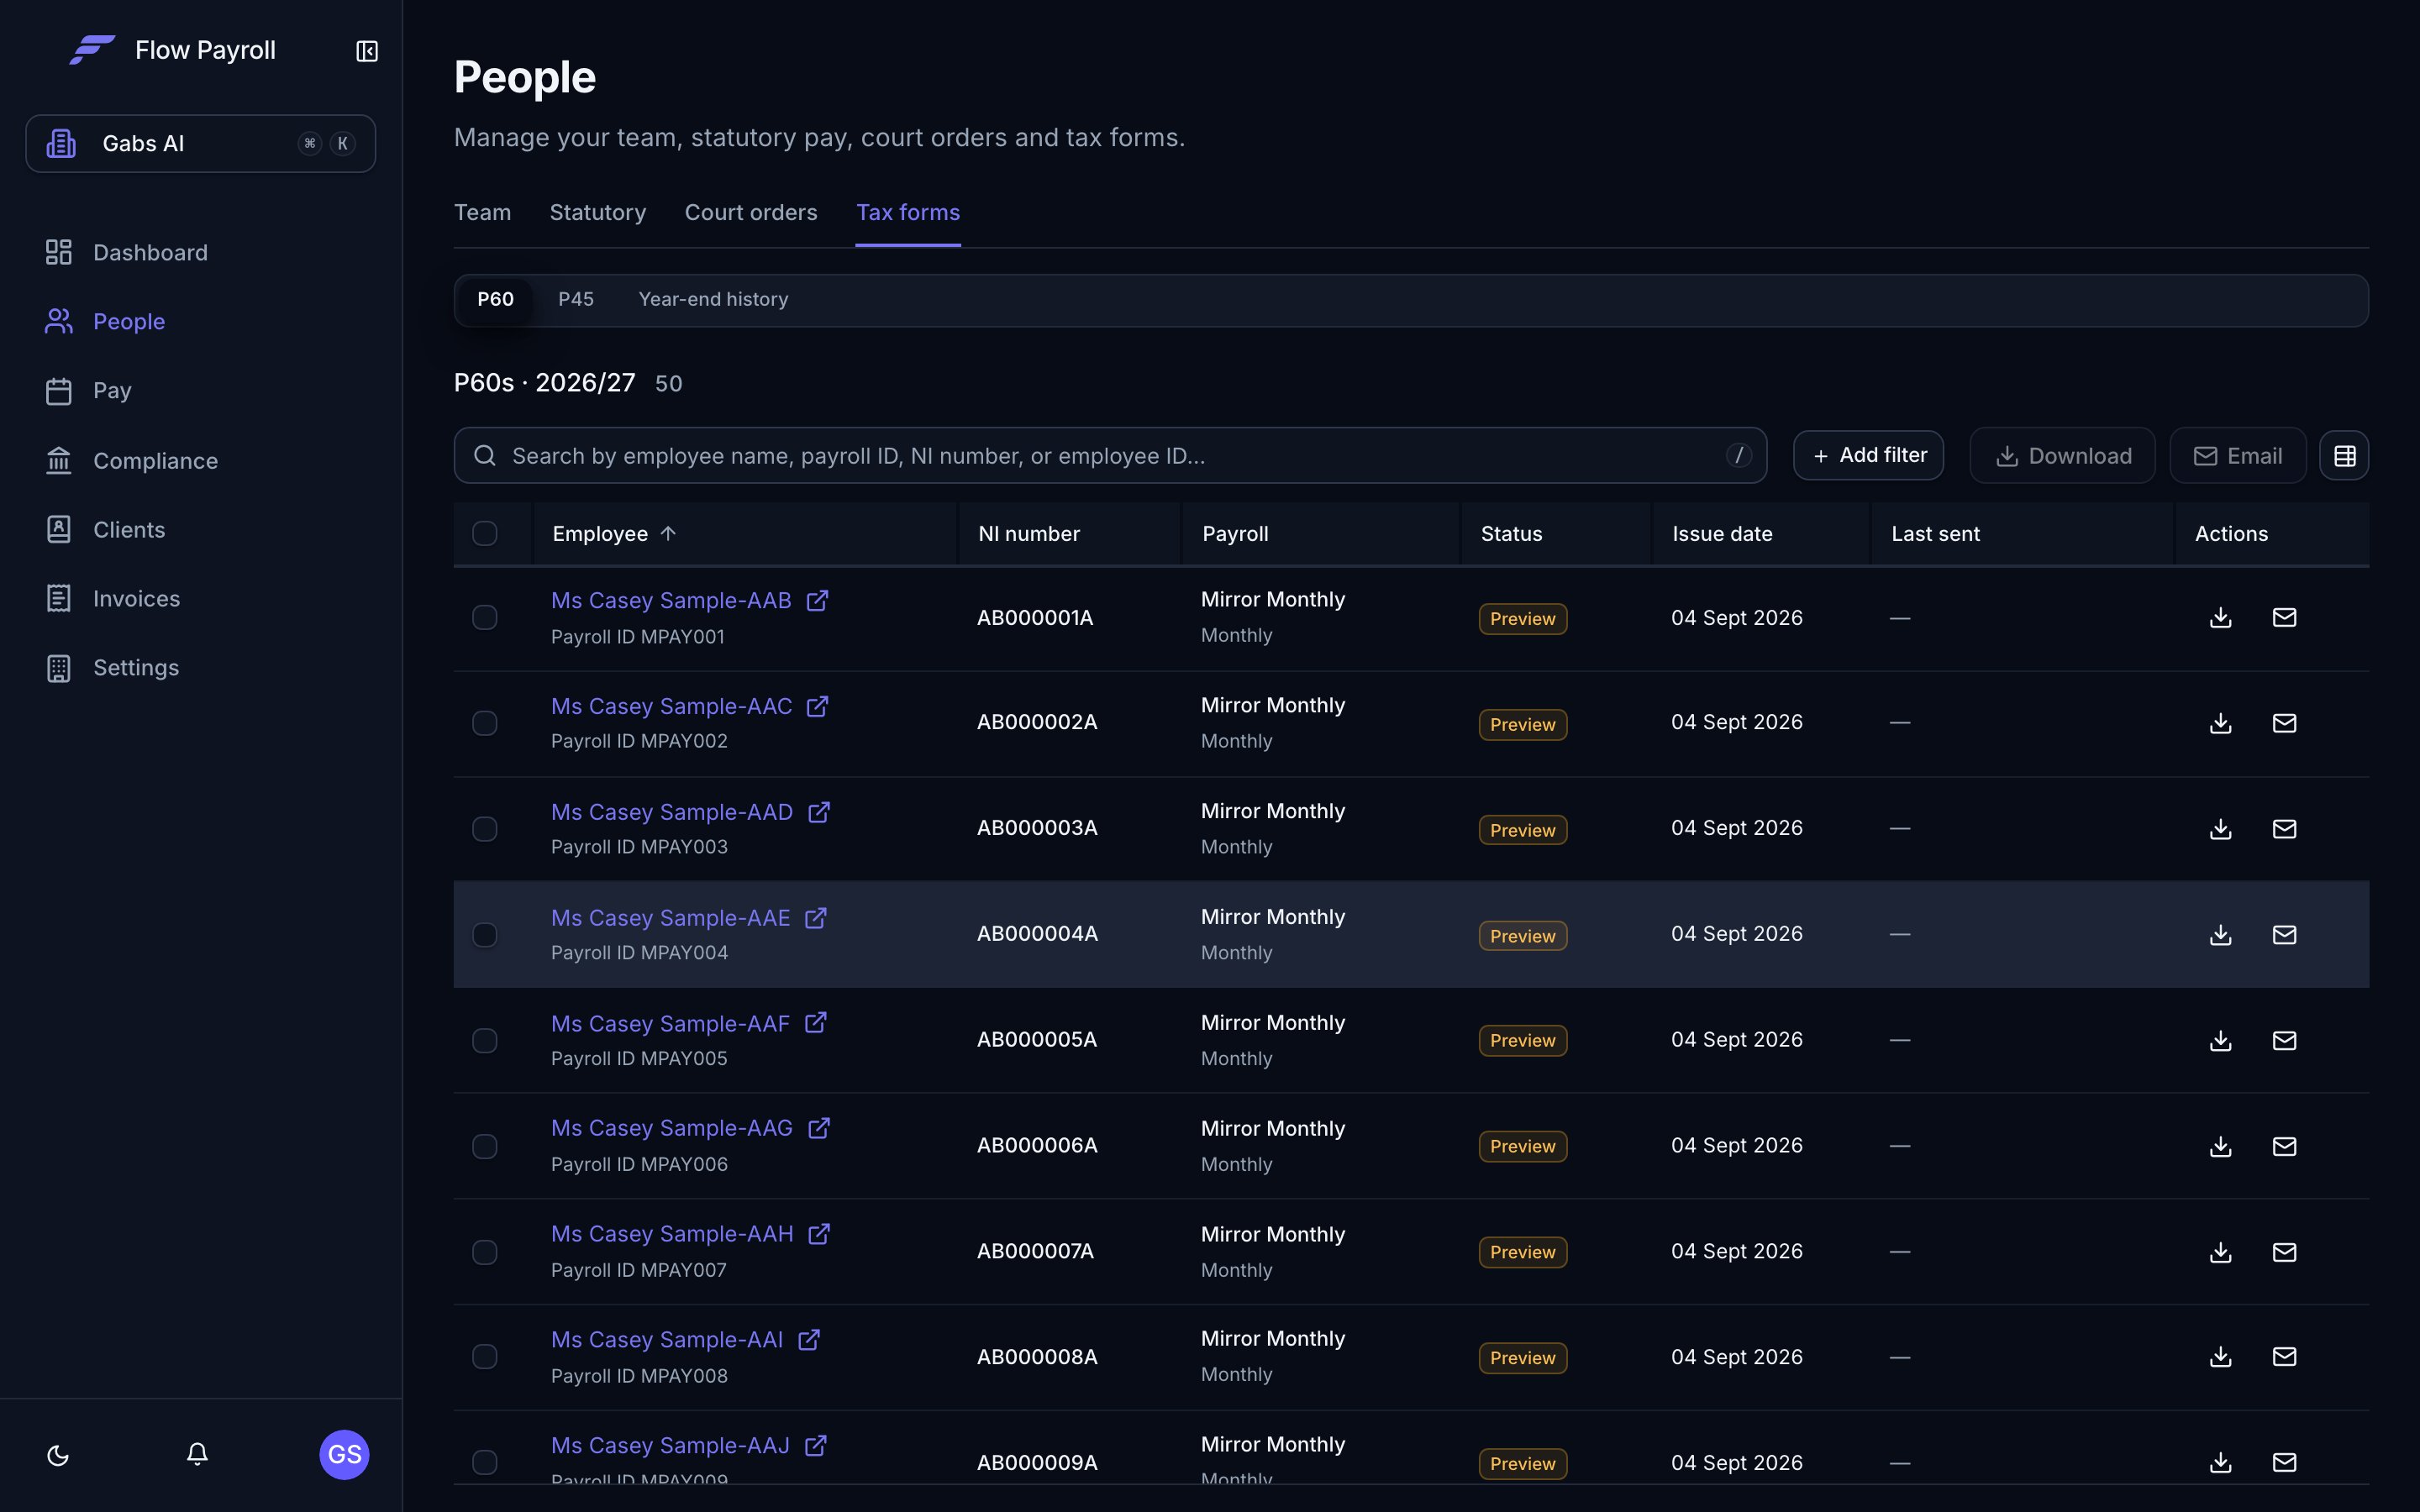2420x1512 pixels.
Task: Download P60 for Ms Casey Sample-AAJ
Action: (x=2220, y=1463)
